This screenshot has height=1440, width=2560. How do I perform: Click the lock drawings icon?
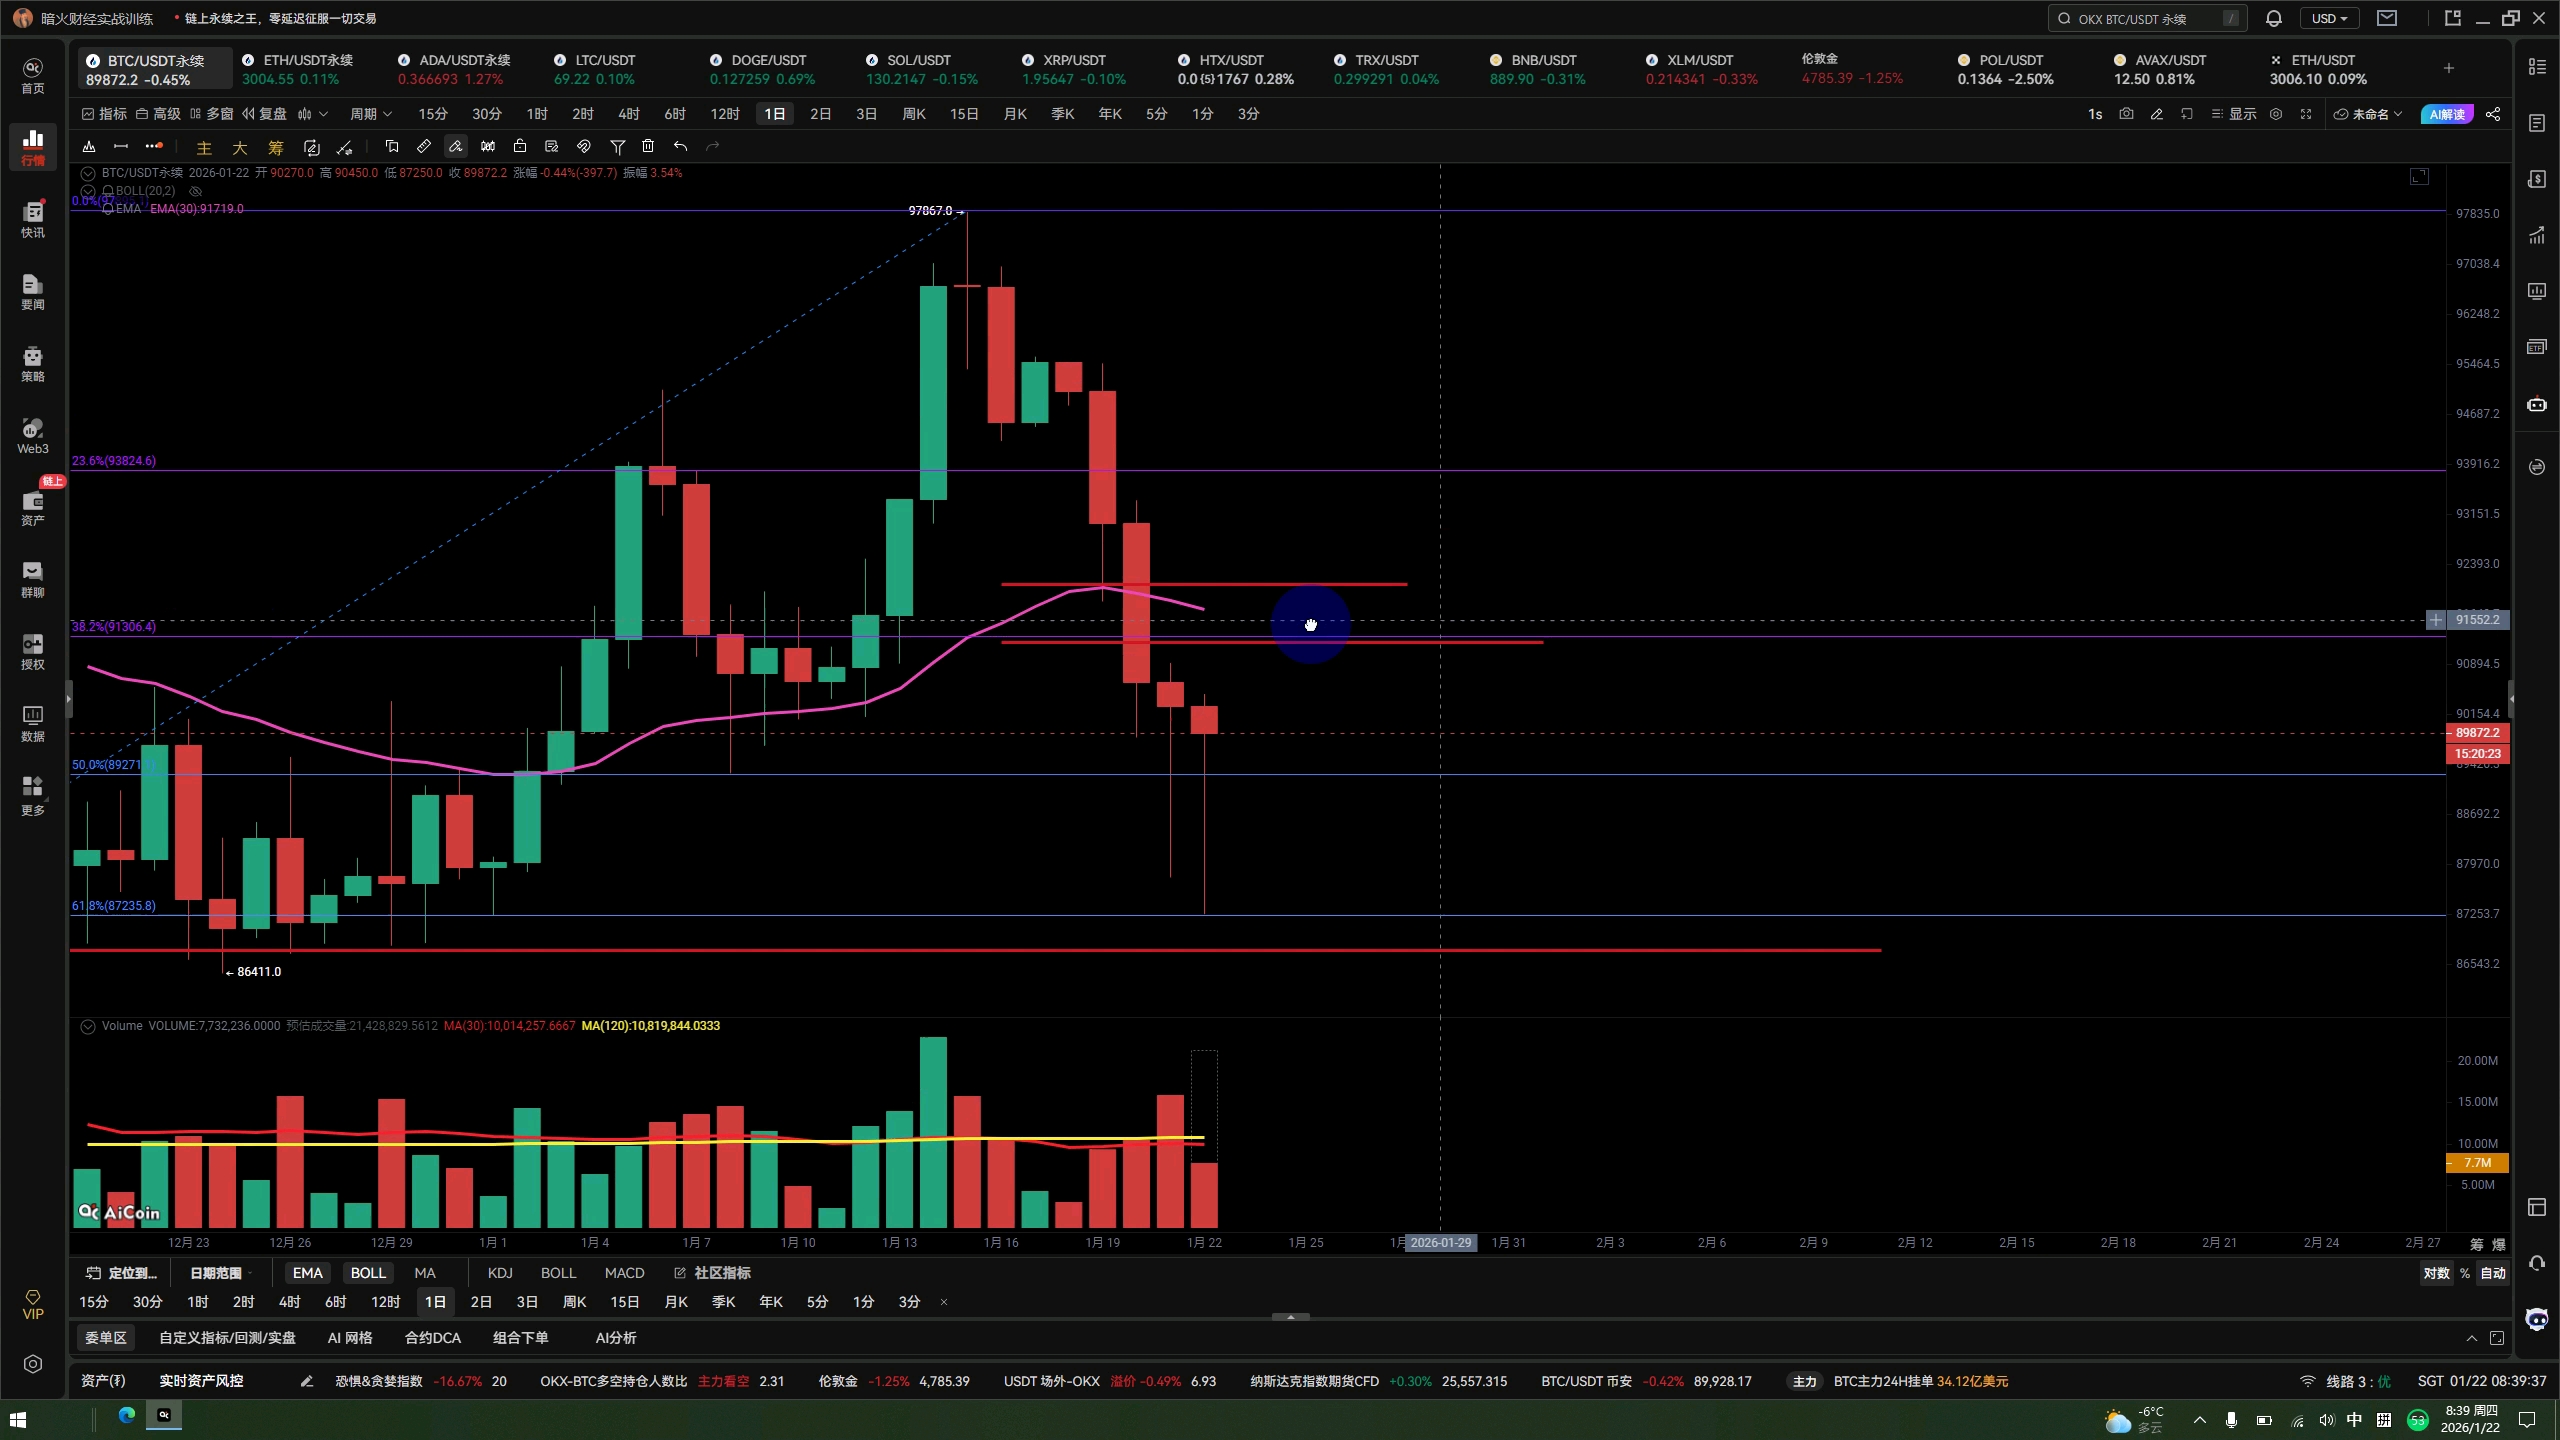tap(519, 147)
